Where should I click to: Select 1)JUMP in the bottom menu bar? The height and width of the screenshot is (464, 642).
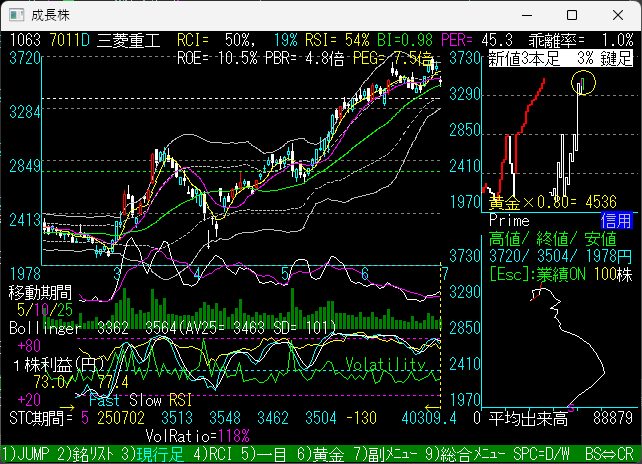[x=25, y=454]
